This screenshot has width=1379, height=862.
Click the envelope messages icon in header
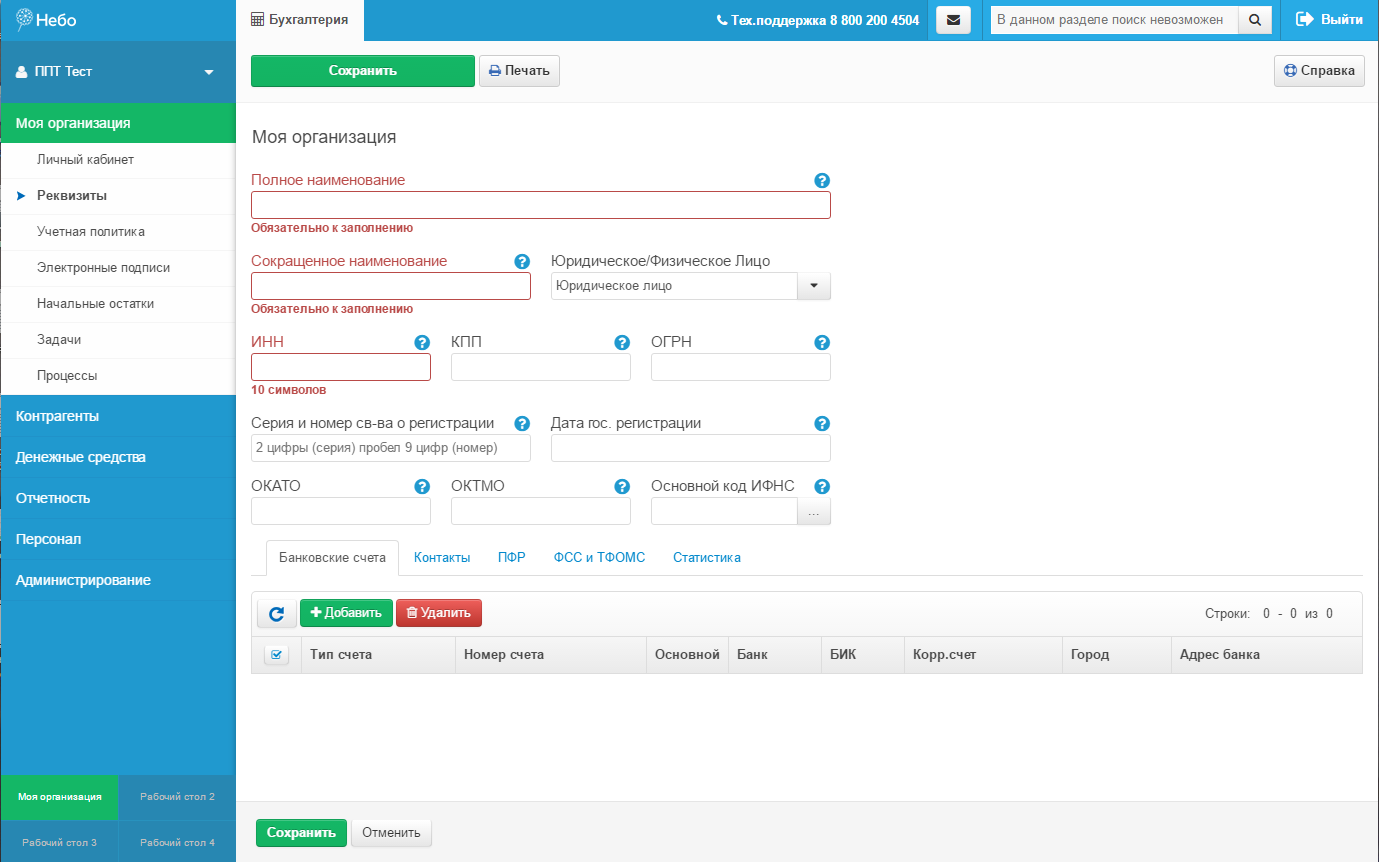tap(953, 20)
